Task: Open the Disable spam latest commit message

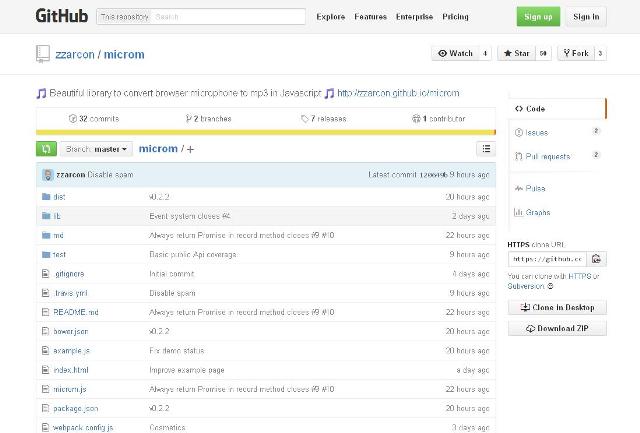Action: 110,175
